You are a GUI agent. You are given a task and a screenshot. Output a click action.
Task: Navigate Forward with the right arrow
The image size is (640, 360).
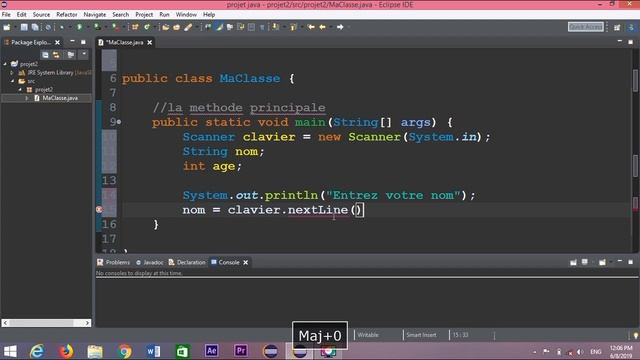click(340, 27)
